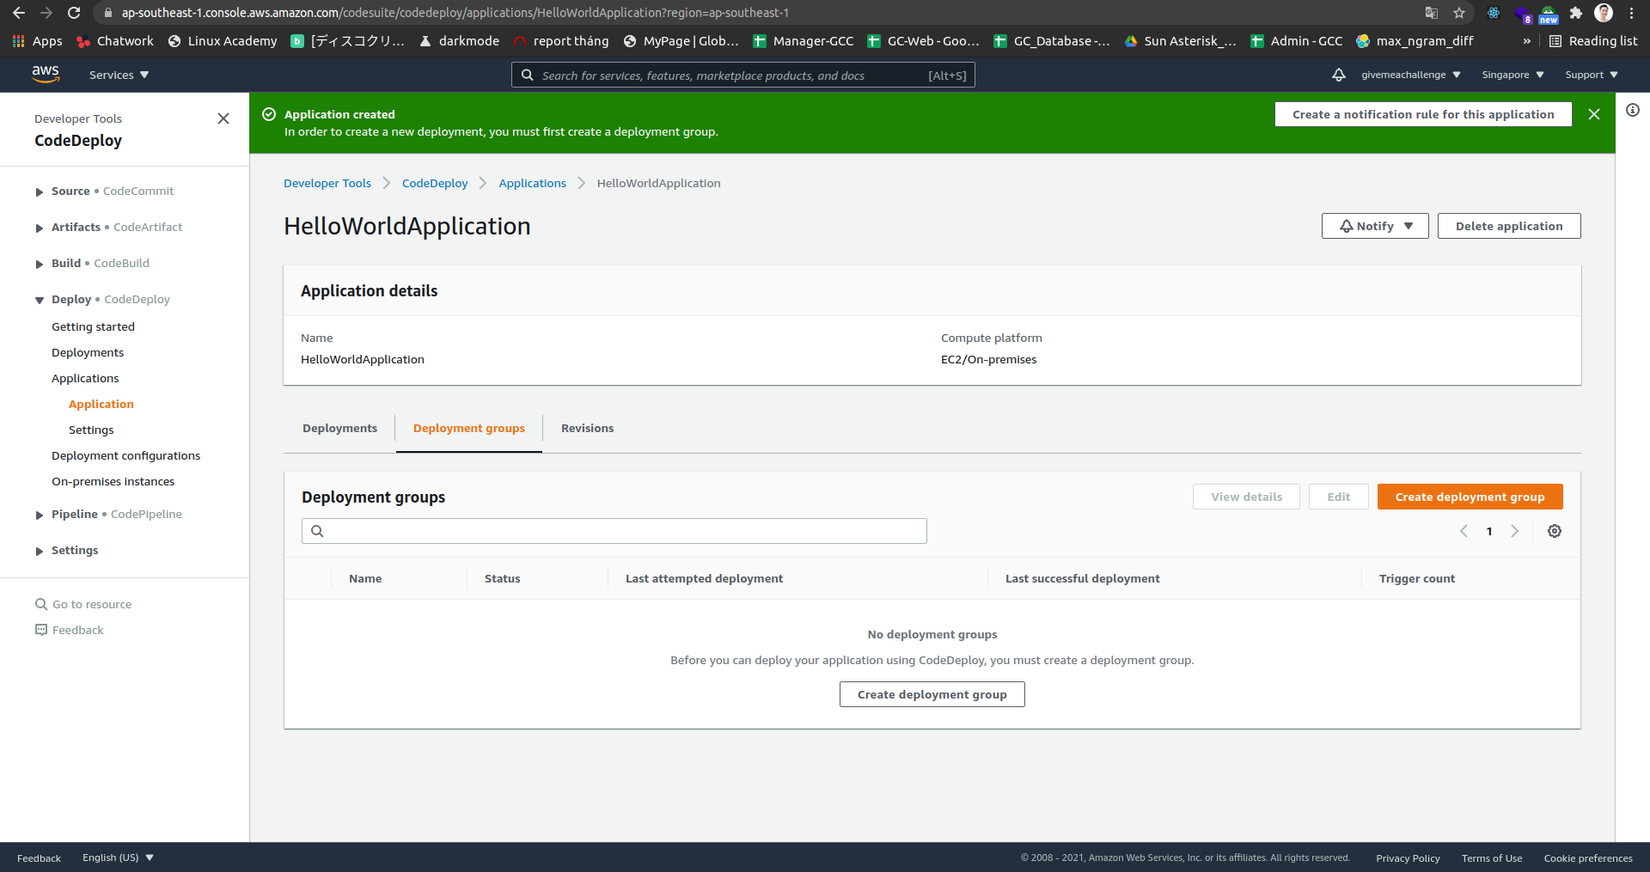
Task: Open the darkmode bookmark
Action: pyautogui.click(x=459, y=41)
